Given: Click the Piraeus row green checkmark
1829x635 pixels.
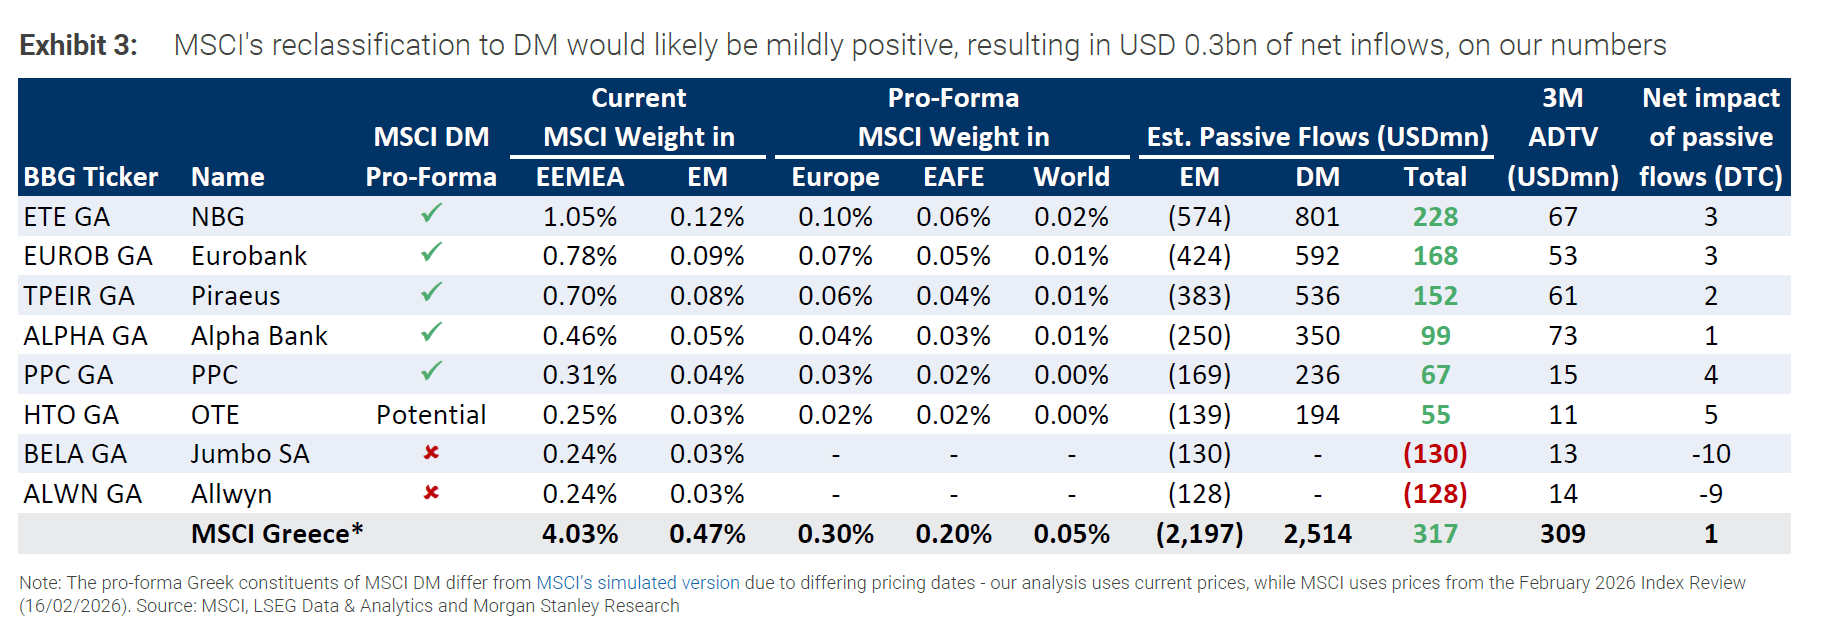Looking at the screenshot, I should pos(431,293).
